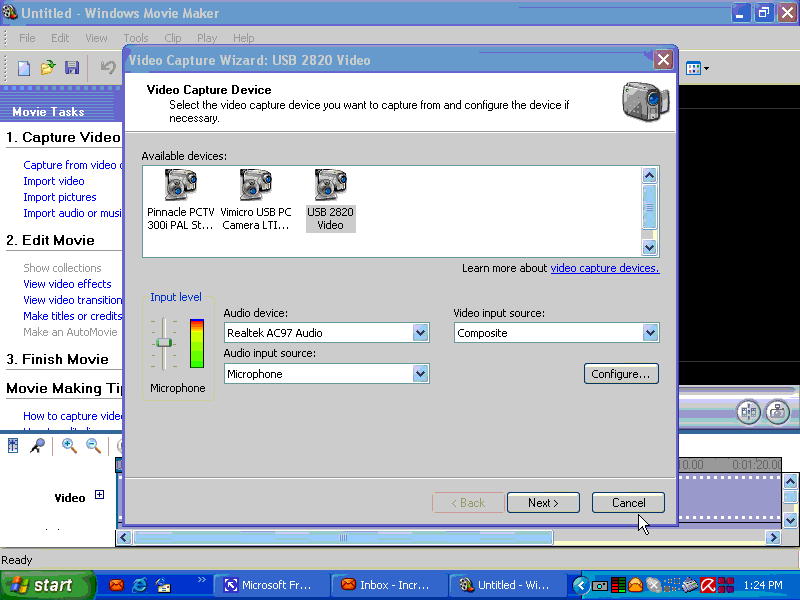Click Next to continue the wizard
Image resolution: width=800 pixels, height=600 pixels.
coord(543,503)
